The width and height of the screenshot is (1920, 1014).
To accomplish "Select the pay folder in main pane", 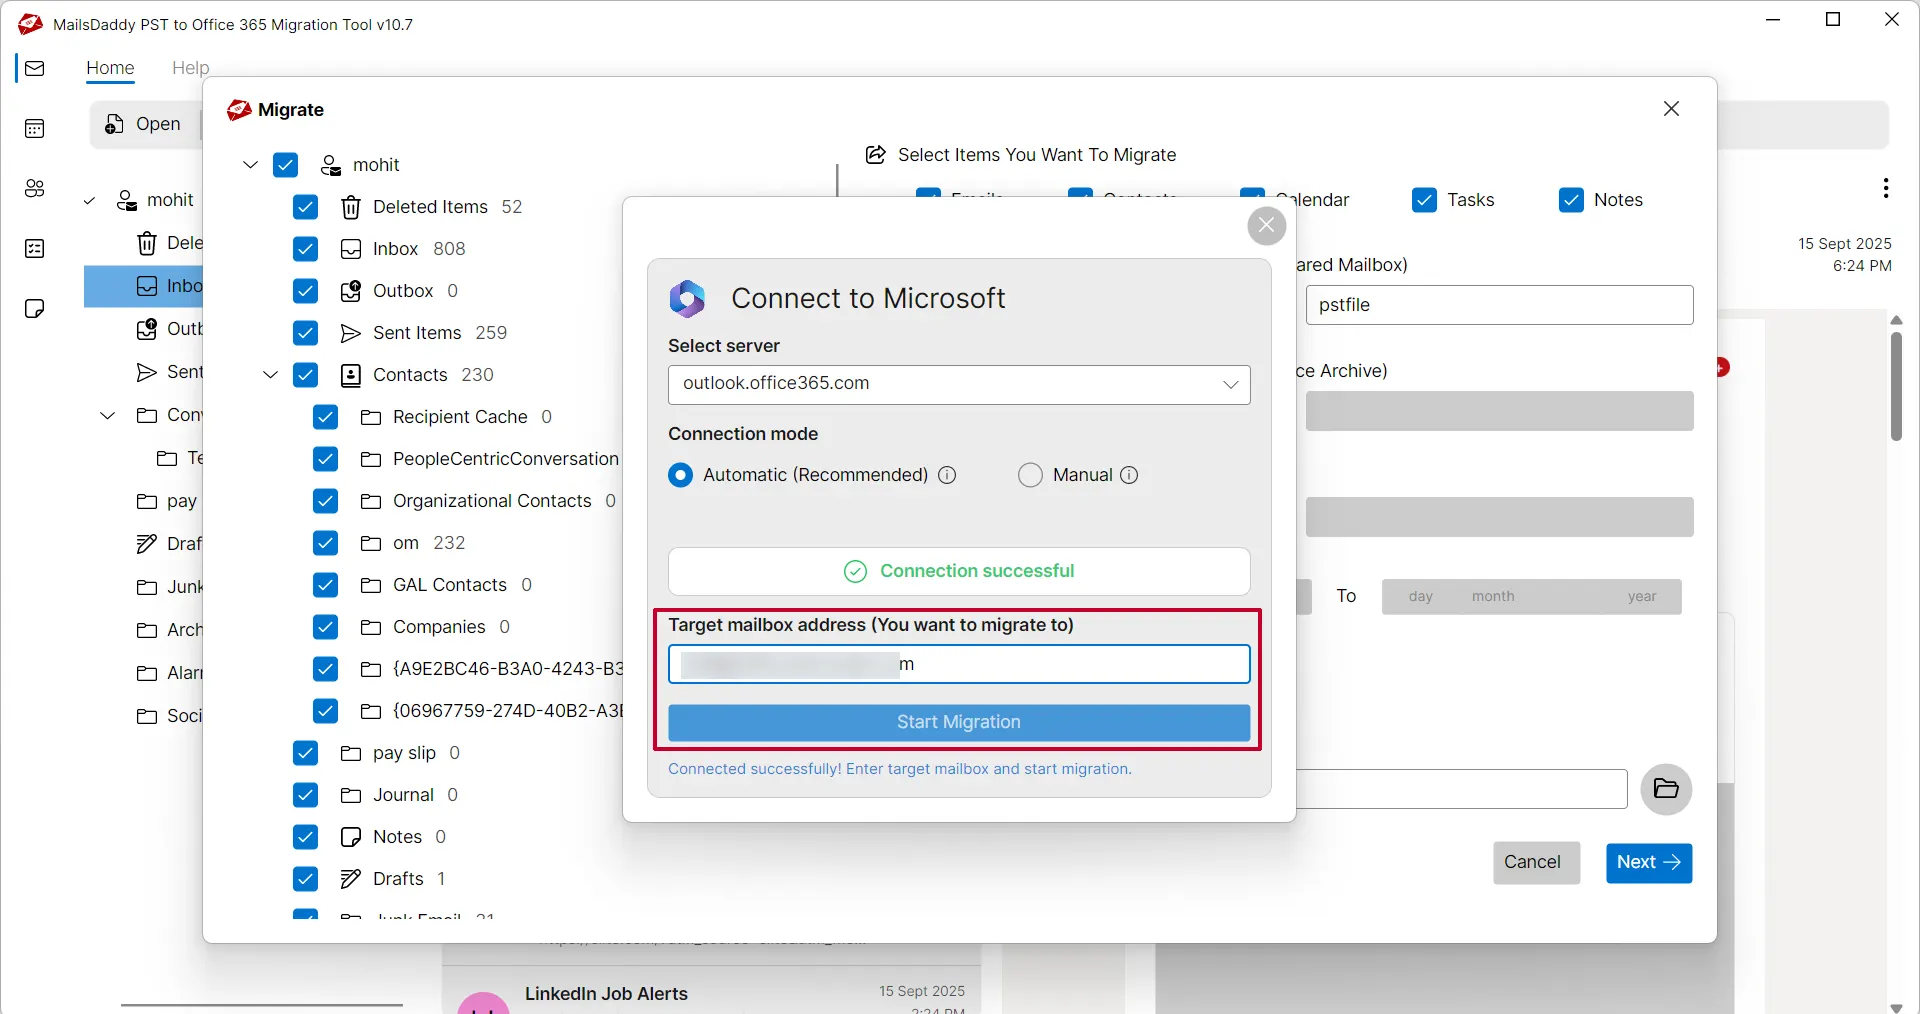I will pyautogui.click(x=167, y=501).
